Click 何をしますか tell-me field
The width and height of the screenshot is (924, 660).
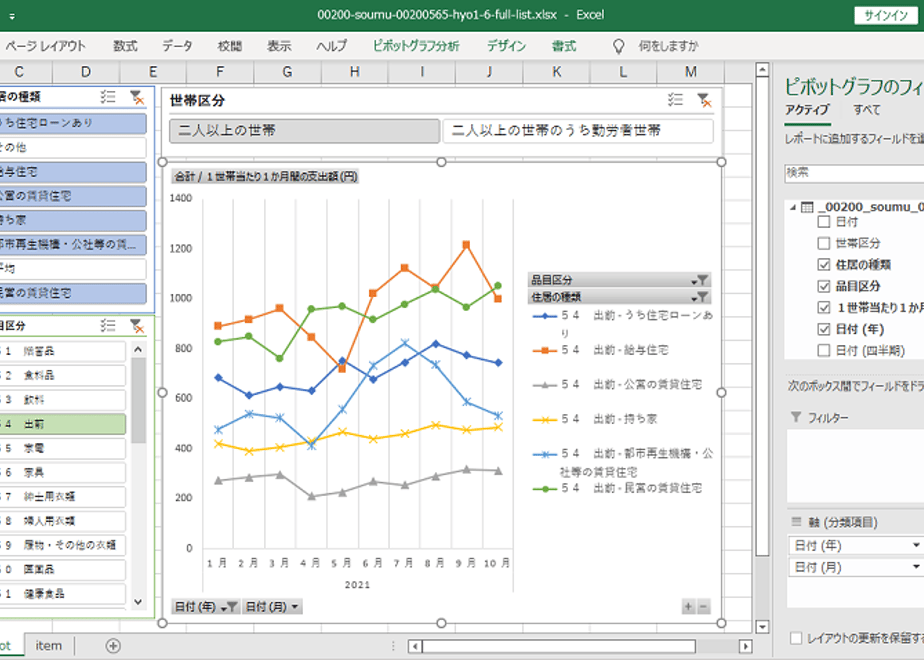pos(668,46)
